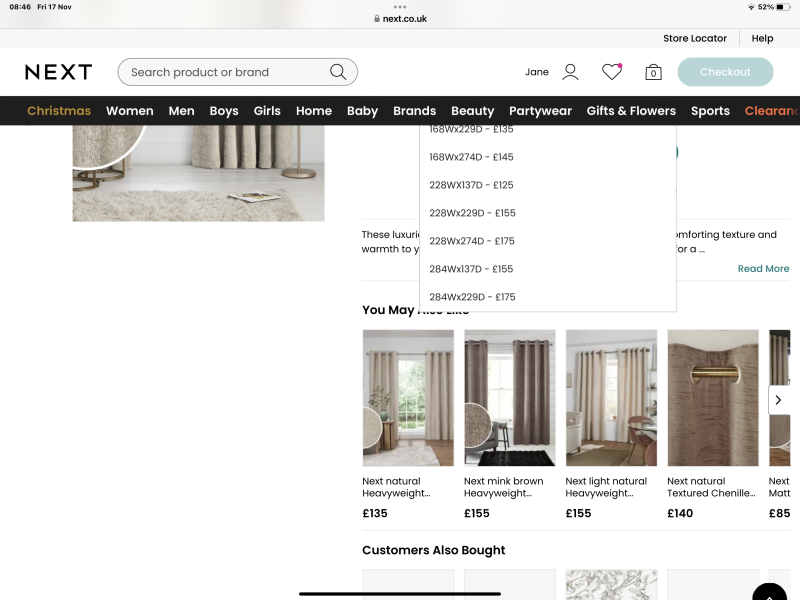Viewport: 800px width, 600px height.
Task: Click 'Next natural Heavyweight...' product title
Action: coord(396,487)
